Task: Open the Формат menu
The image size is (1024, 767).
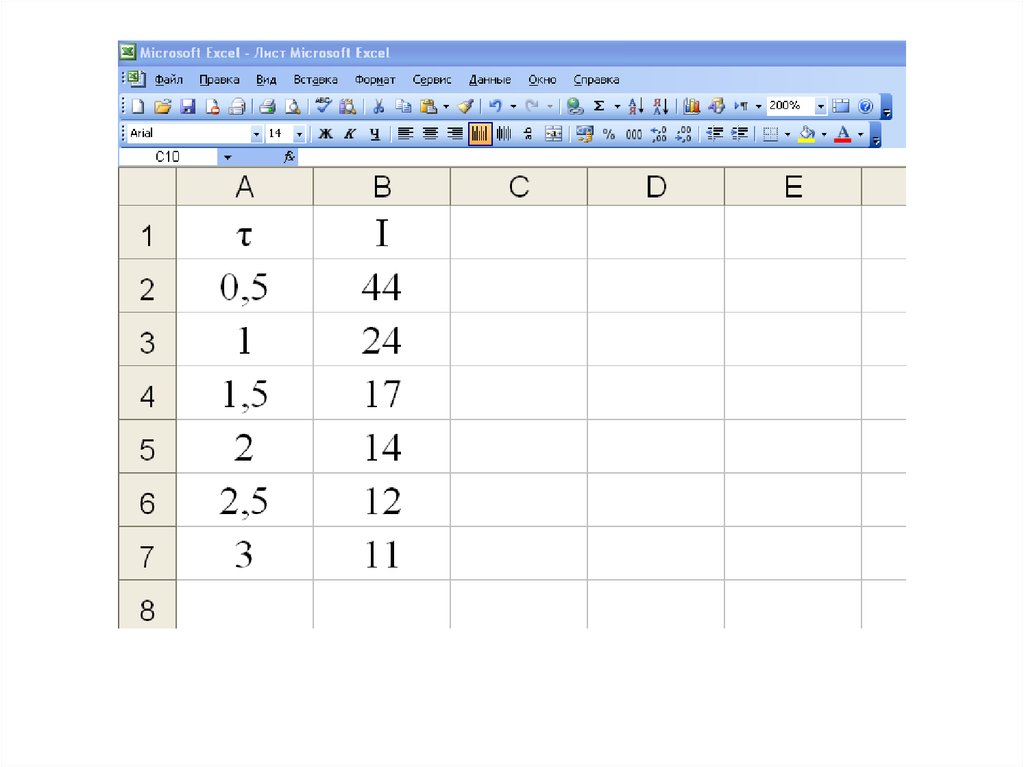Action: pos(375,80)
